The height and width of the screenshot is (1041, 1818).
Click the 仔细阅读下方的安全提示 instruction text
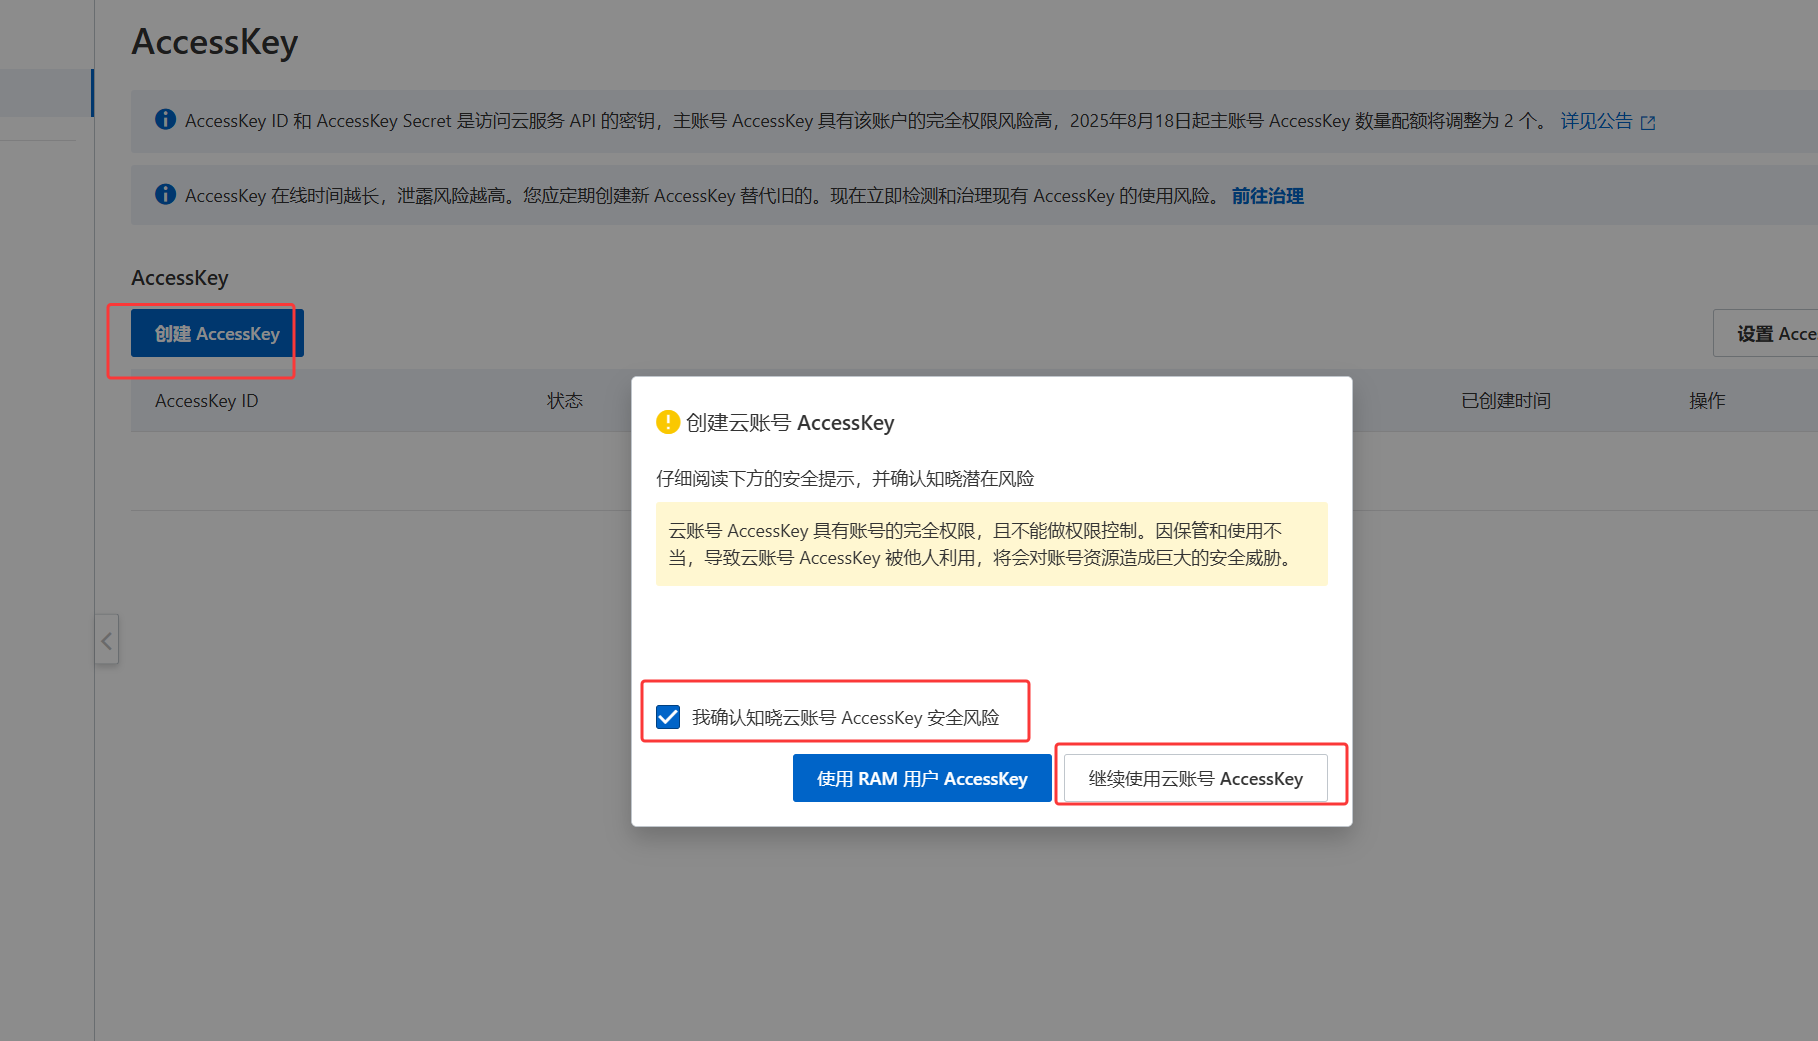(x=845, y=478)
